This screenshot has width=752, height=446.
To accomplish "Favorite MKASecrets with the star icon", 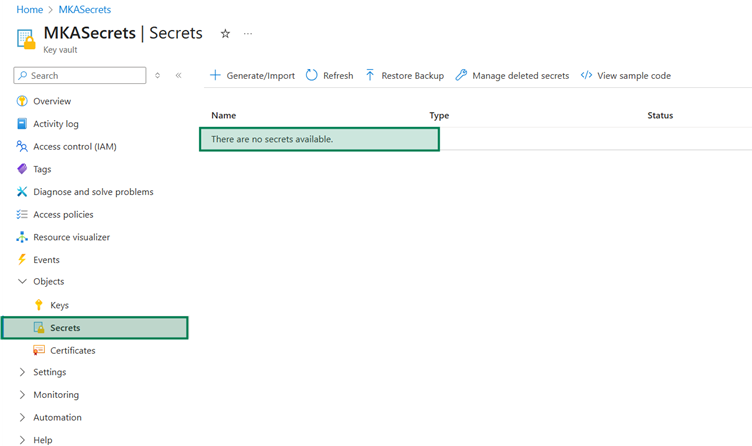I will tap(225, 33).
